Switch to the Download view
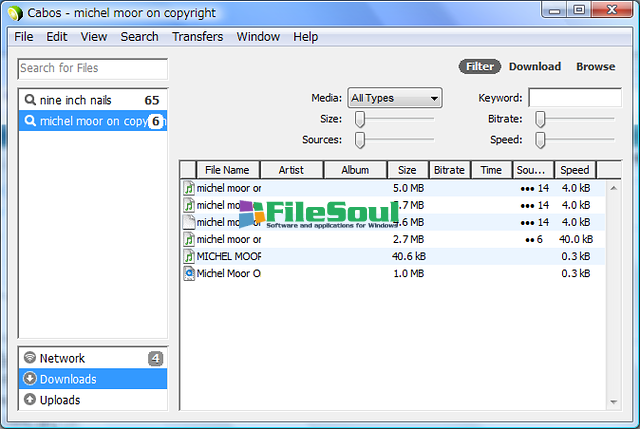 pyautogui.click(x=534, y=67)
